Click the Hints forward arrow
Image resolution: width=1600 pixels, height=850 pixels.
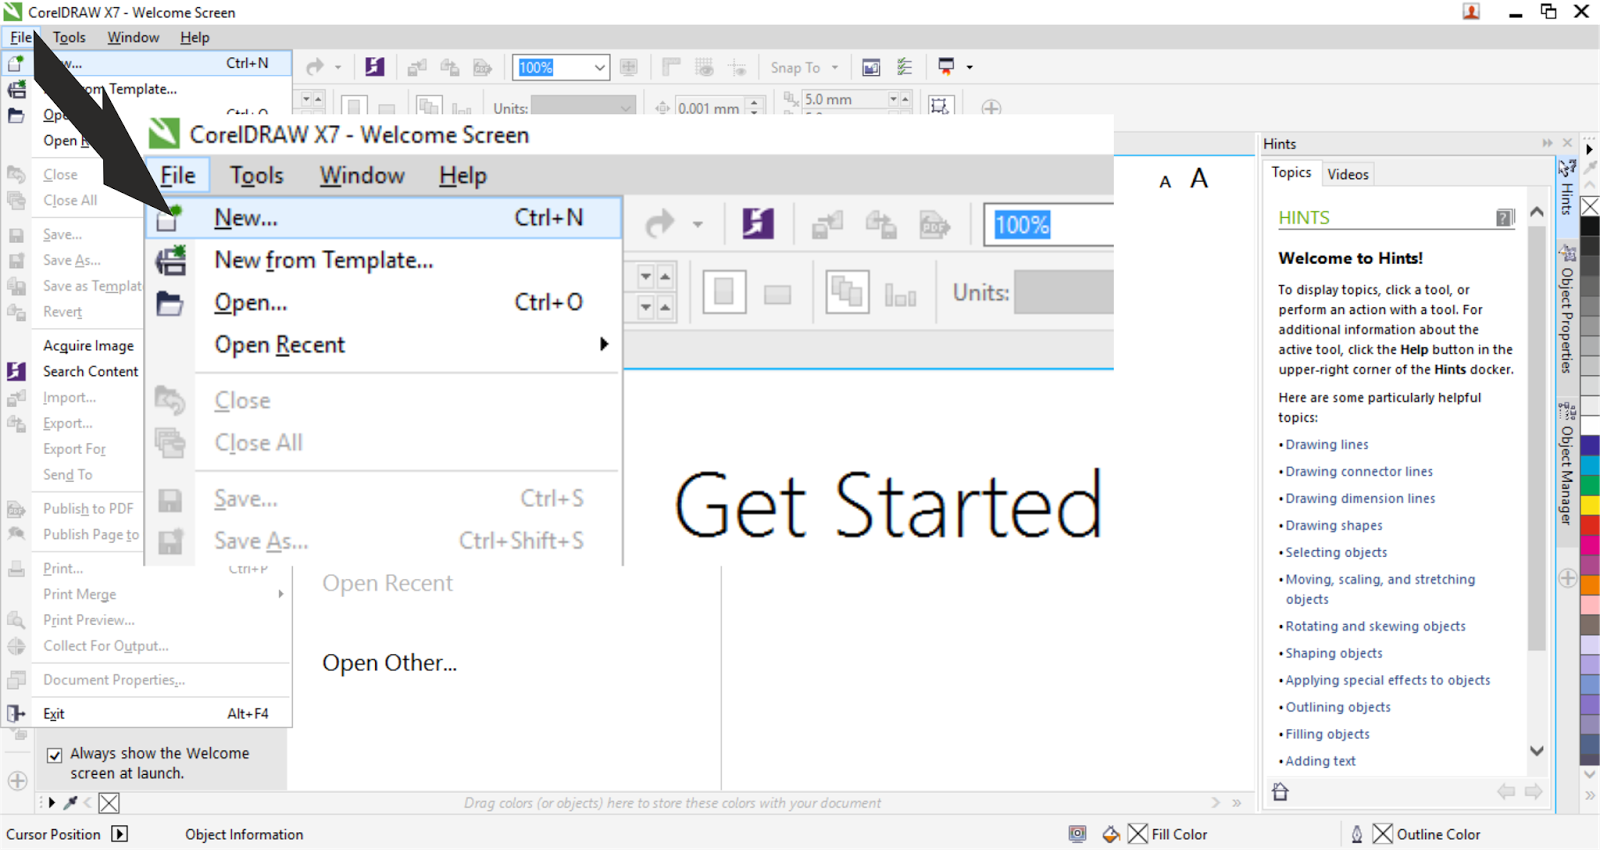pyautogui.click(x=1533, y=792)
